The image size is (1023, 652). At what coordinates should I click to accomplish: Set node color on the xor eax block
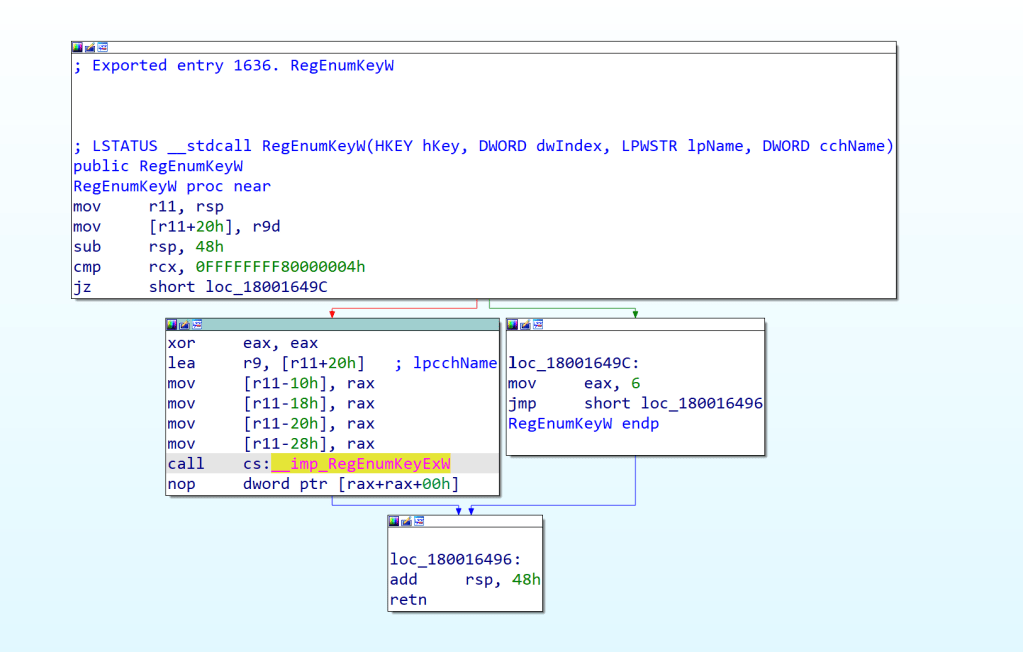pos(172,324)
